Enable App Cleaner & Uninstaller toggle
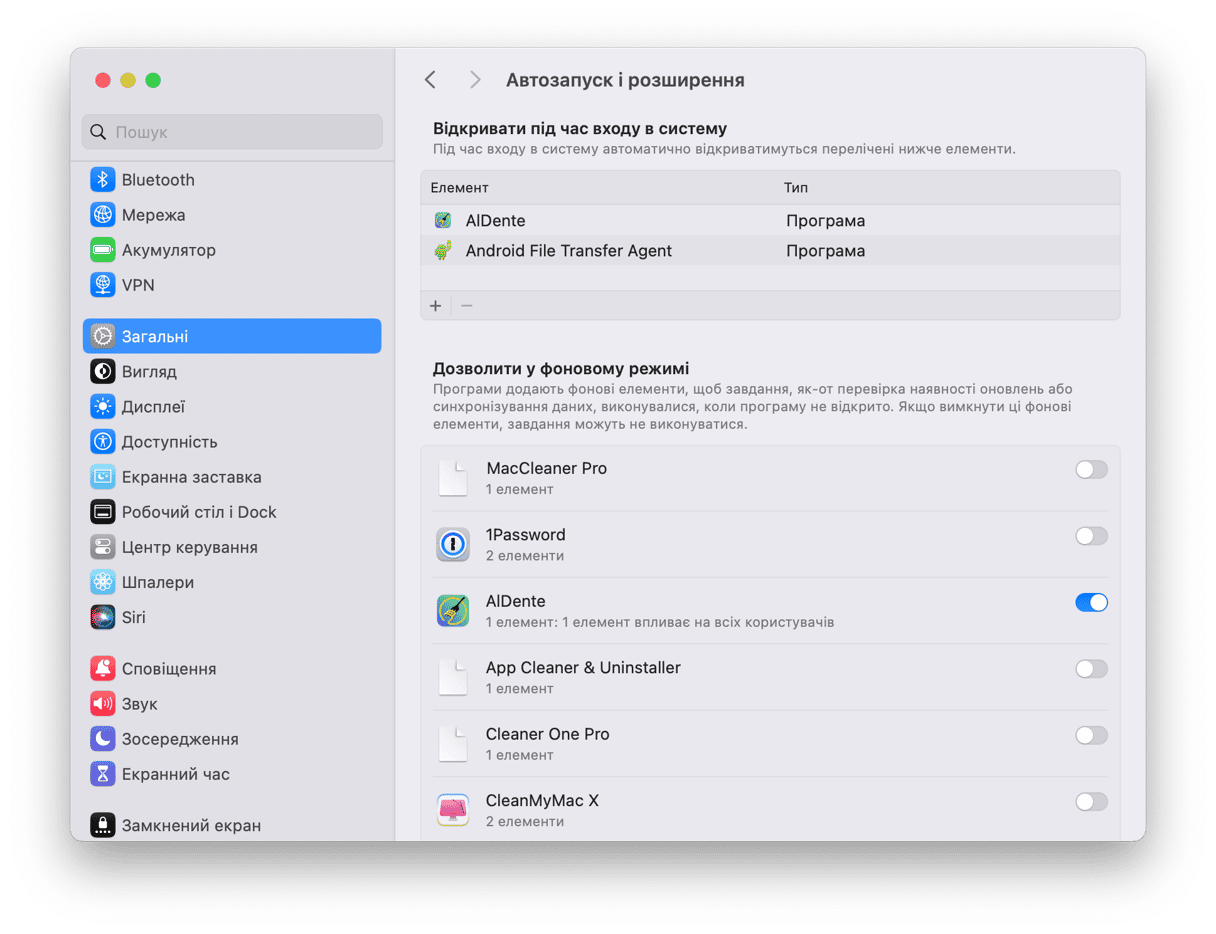This screenshot has width=1216, height=934. point(1091,669)
